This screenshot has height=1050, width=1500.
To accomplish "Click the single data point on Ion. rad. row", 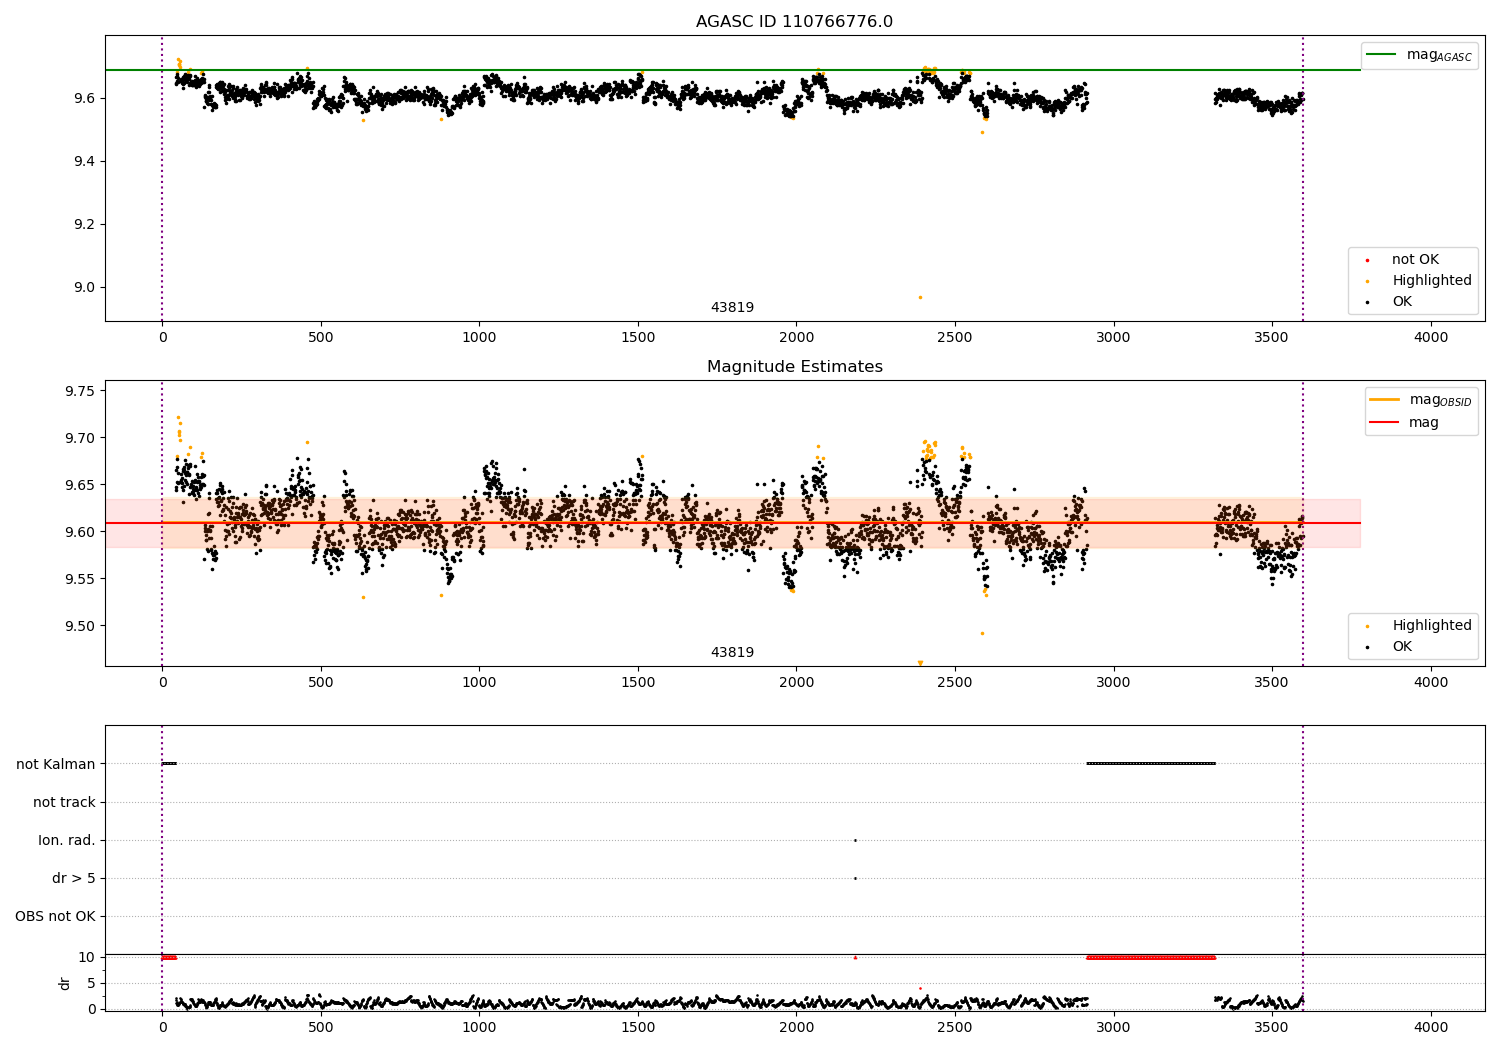I will click(855, 841).
